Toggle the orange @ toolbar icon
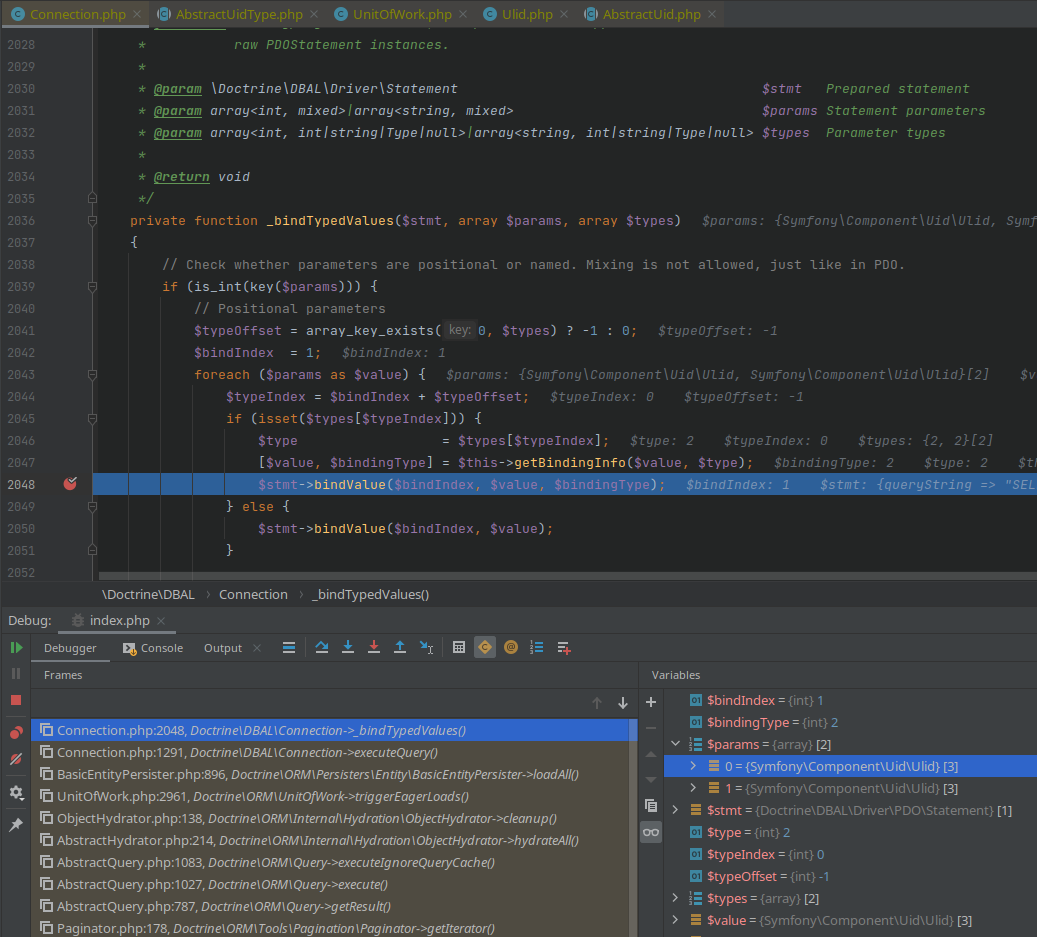Image resolution: width=1037 pixels, height=937 pixels. [x=511, y=647]
